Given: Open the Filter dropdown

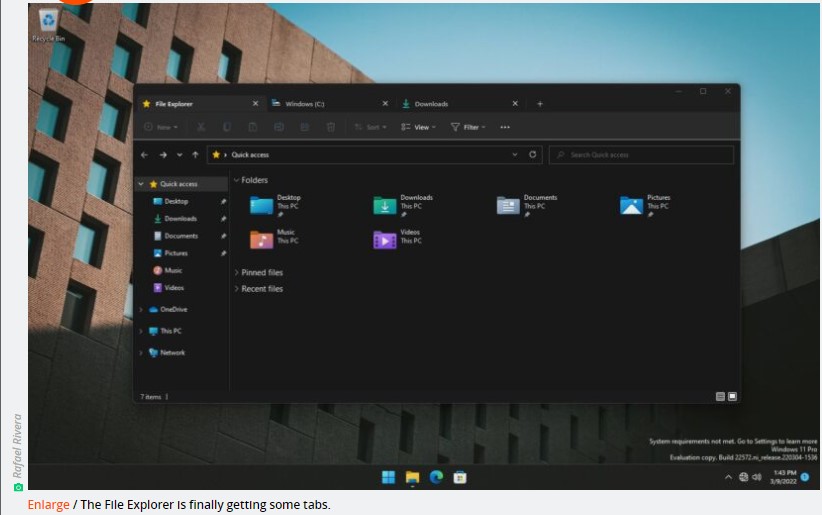Looking at the screenshot, I should click(468, 127).
